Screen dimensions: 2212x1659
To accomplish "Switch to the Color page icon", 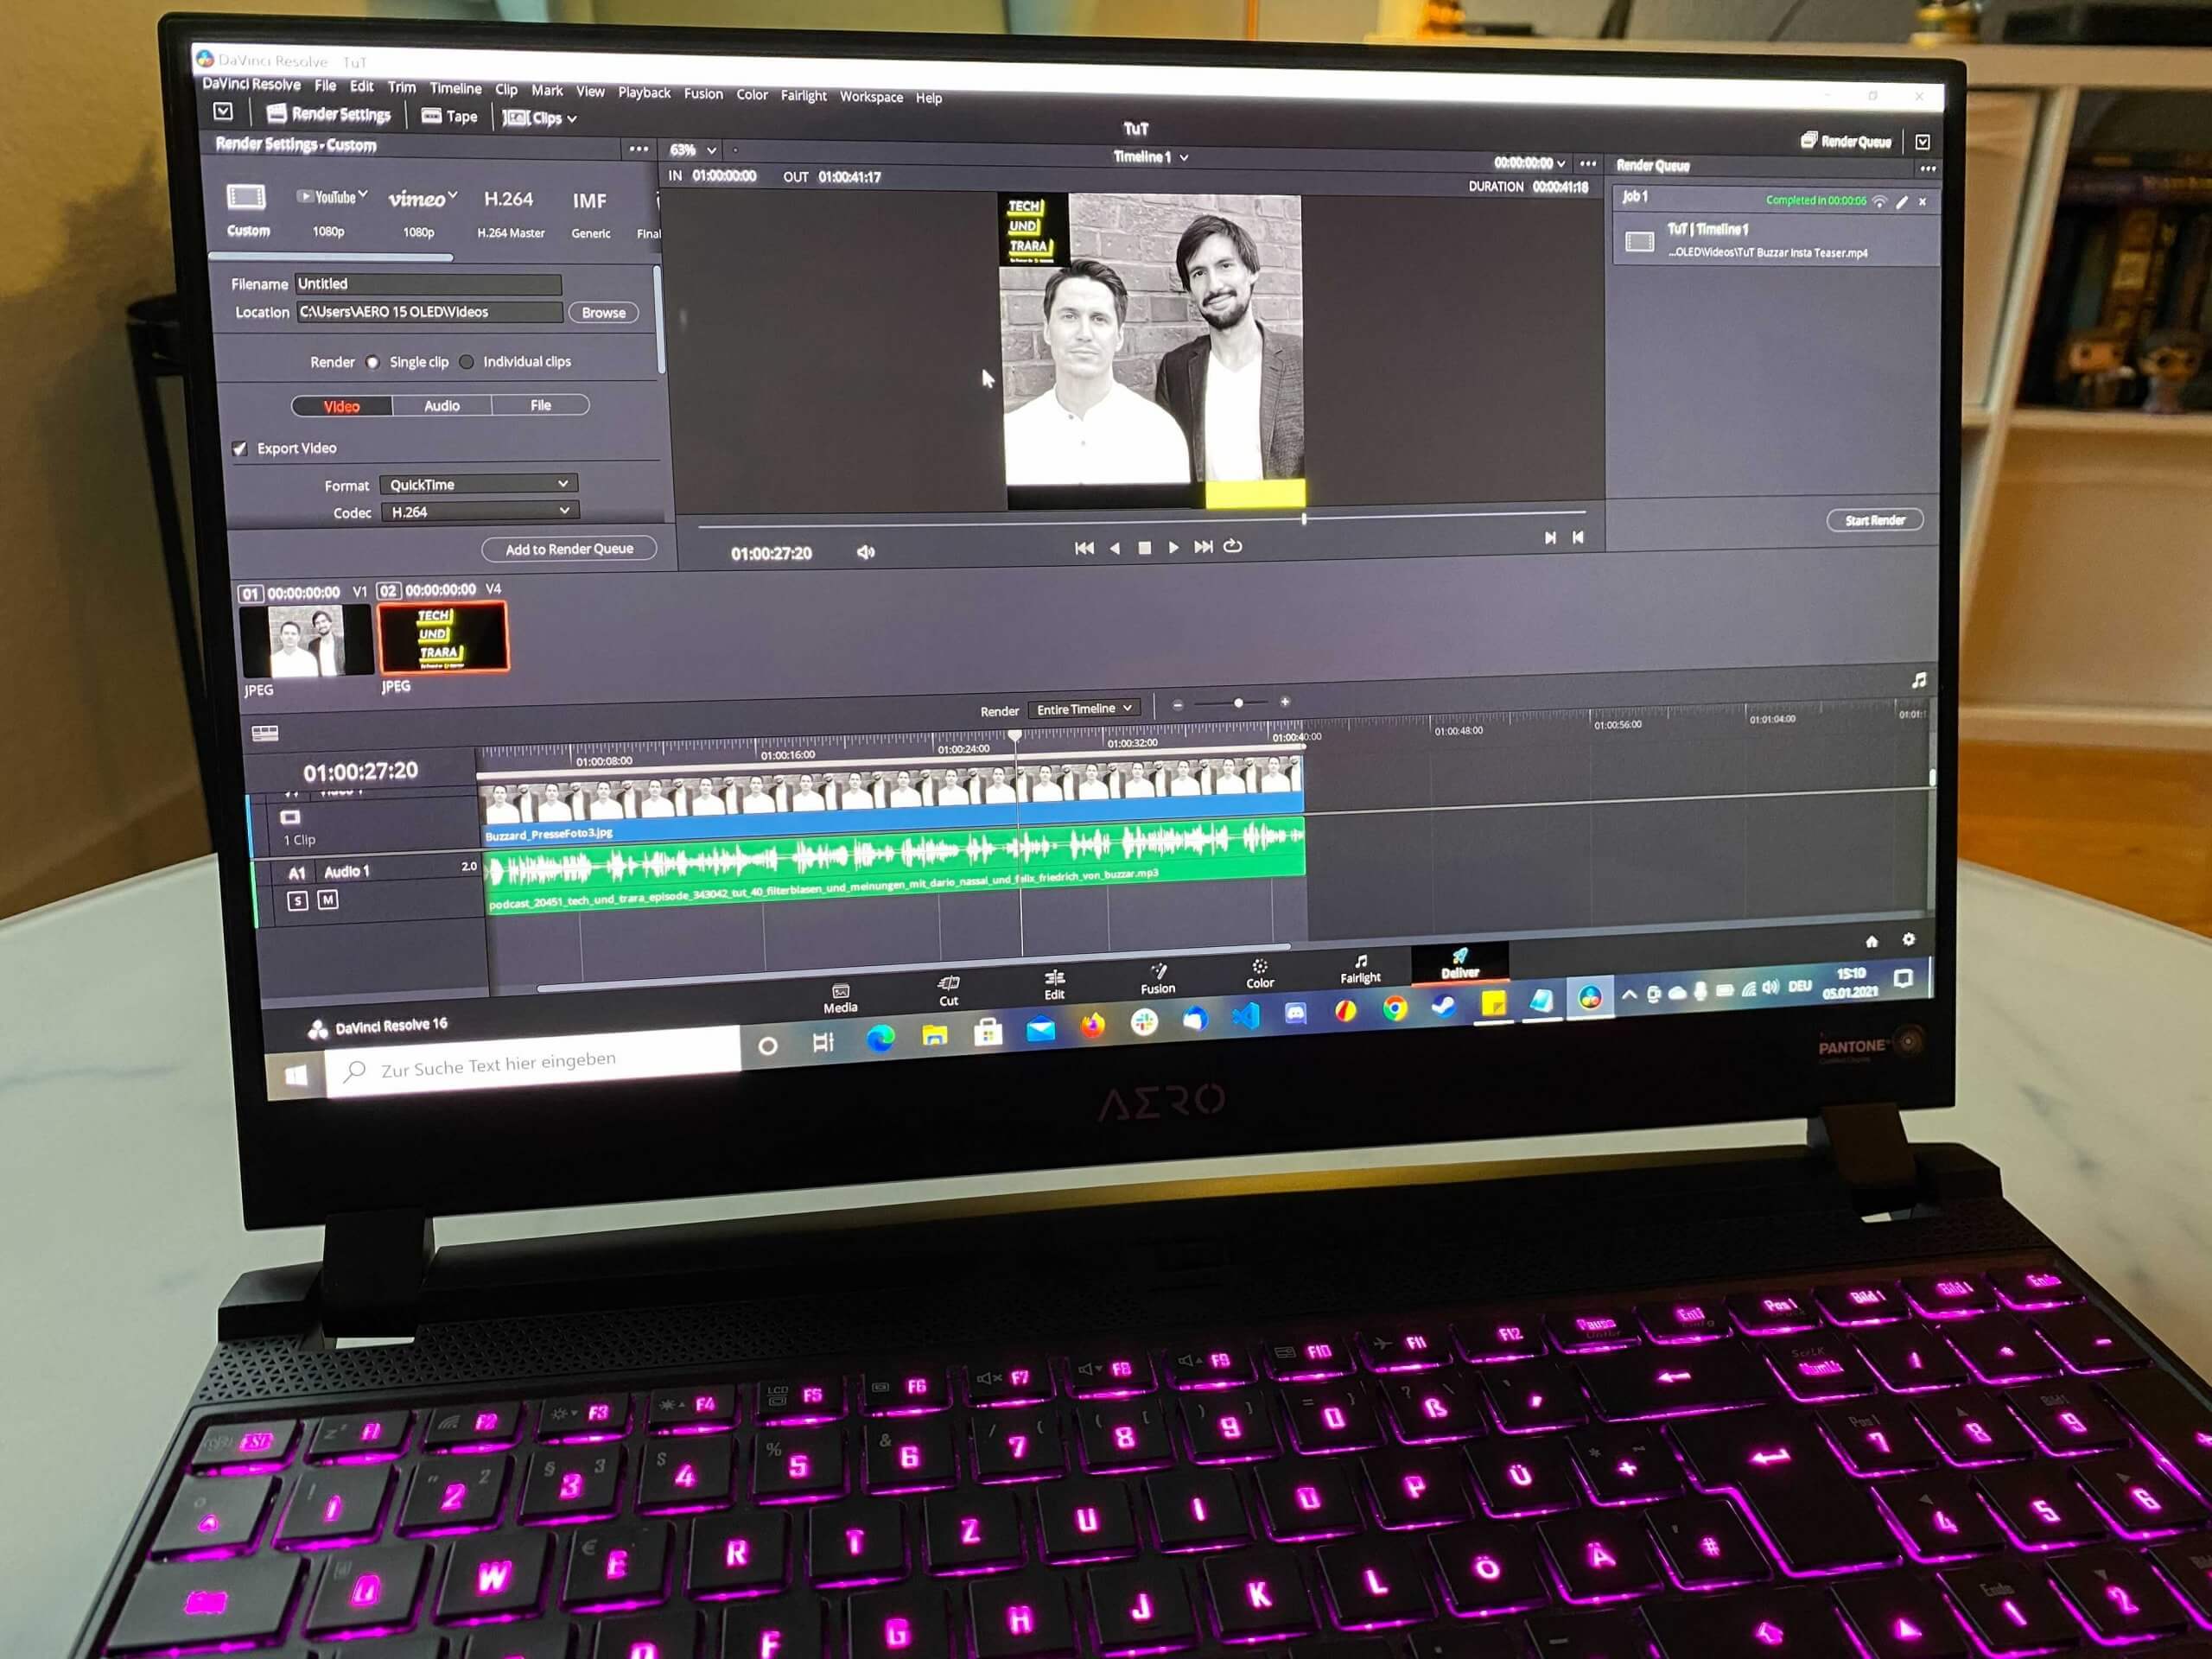I will pos(1260,968).
